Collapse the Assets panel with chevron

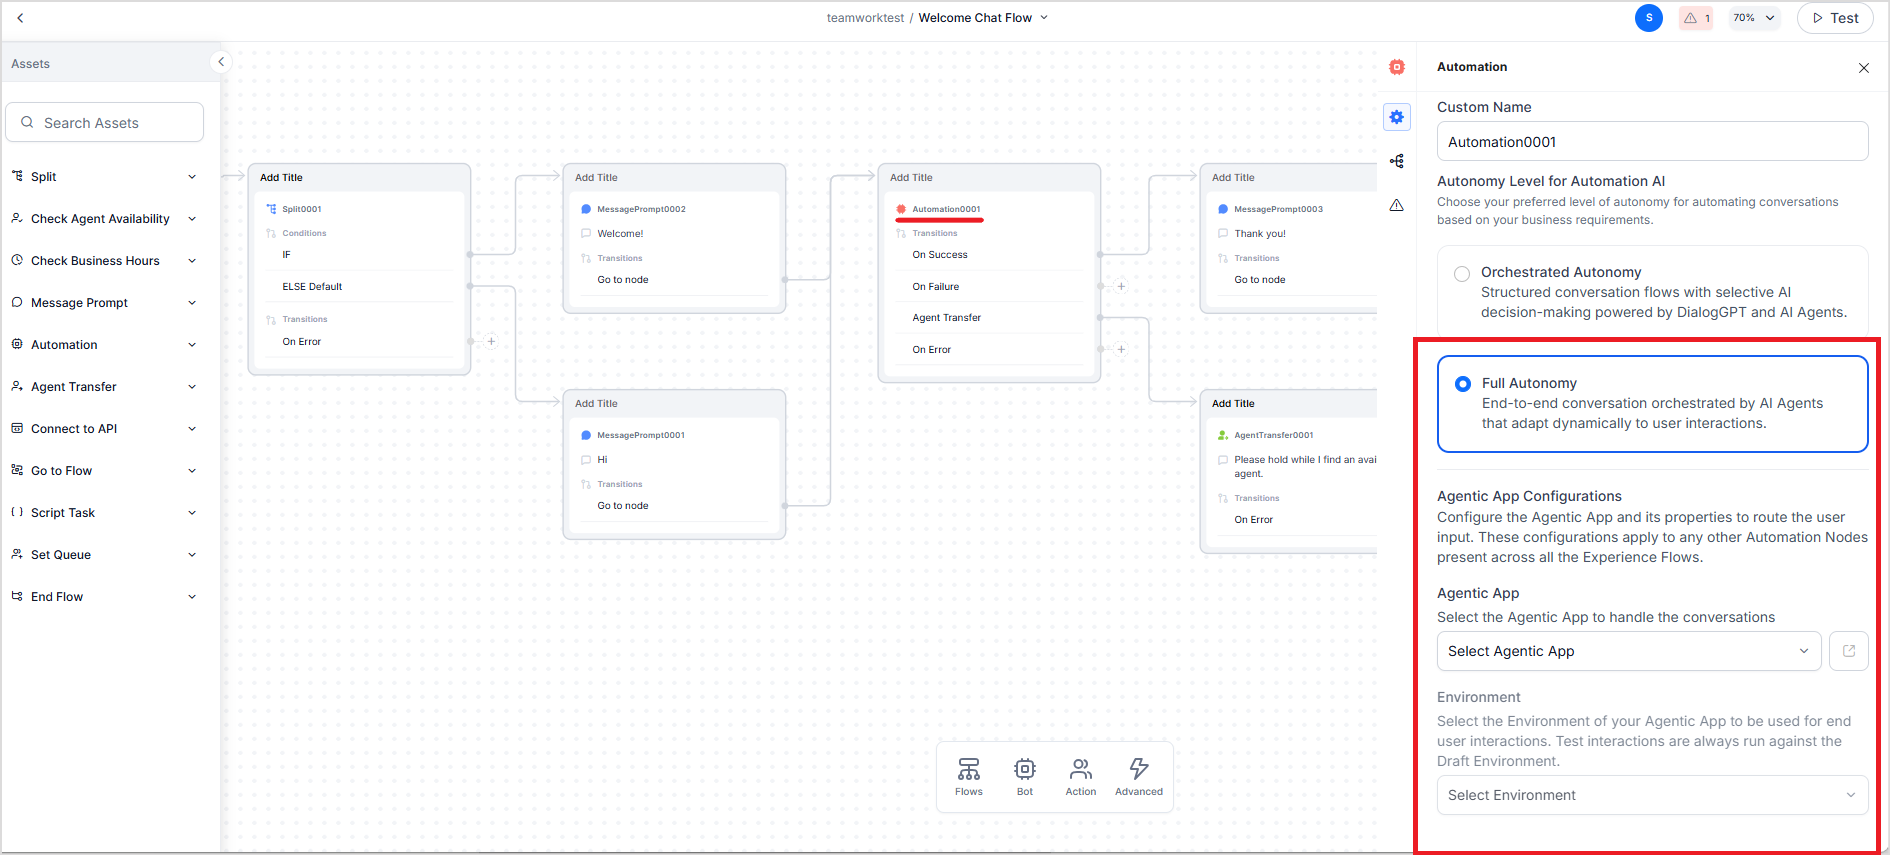tap(221, 62)
